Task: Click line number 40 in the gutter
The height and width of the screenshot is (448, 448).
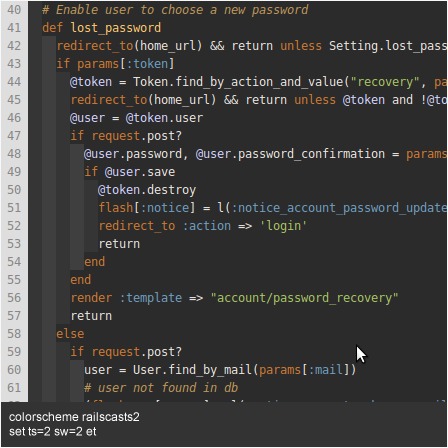Action: (x=14, y=10)
